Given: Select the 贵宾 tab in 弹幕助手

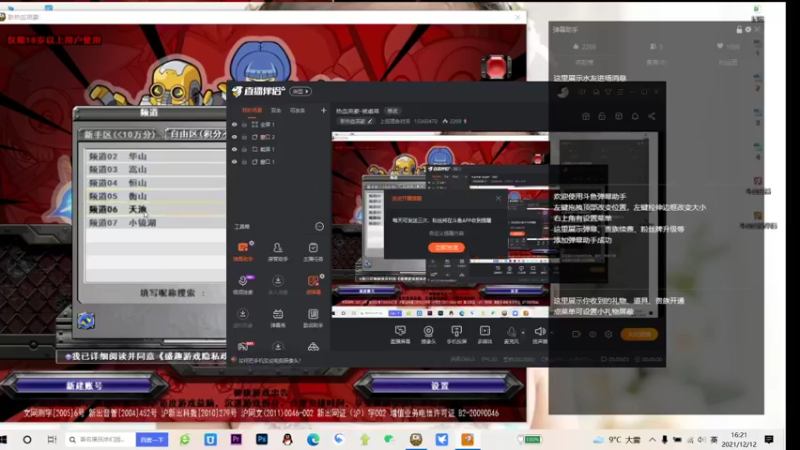Looking at the screenshot, I should pyautogui.click(x=656, y=62).
